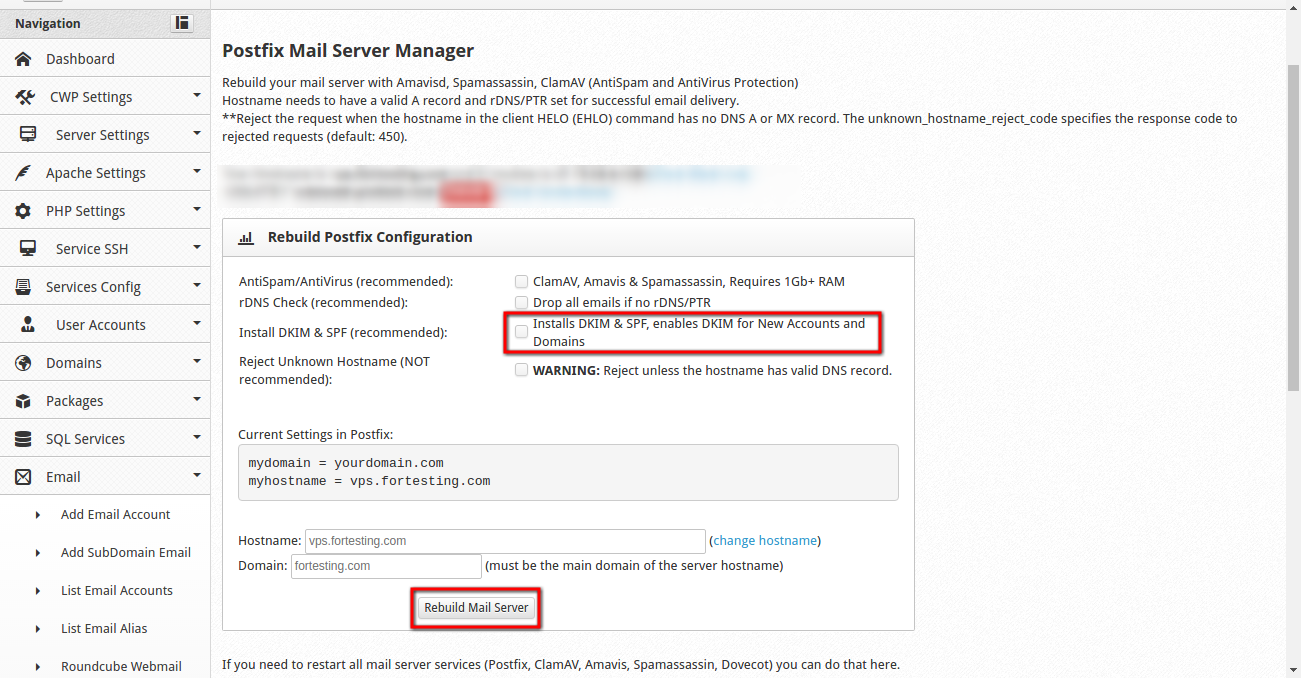Open List Email Alias submenu item
Screen dimensions: 1301x678
(x=105, y=628)
